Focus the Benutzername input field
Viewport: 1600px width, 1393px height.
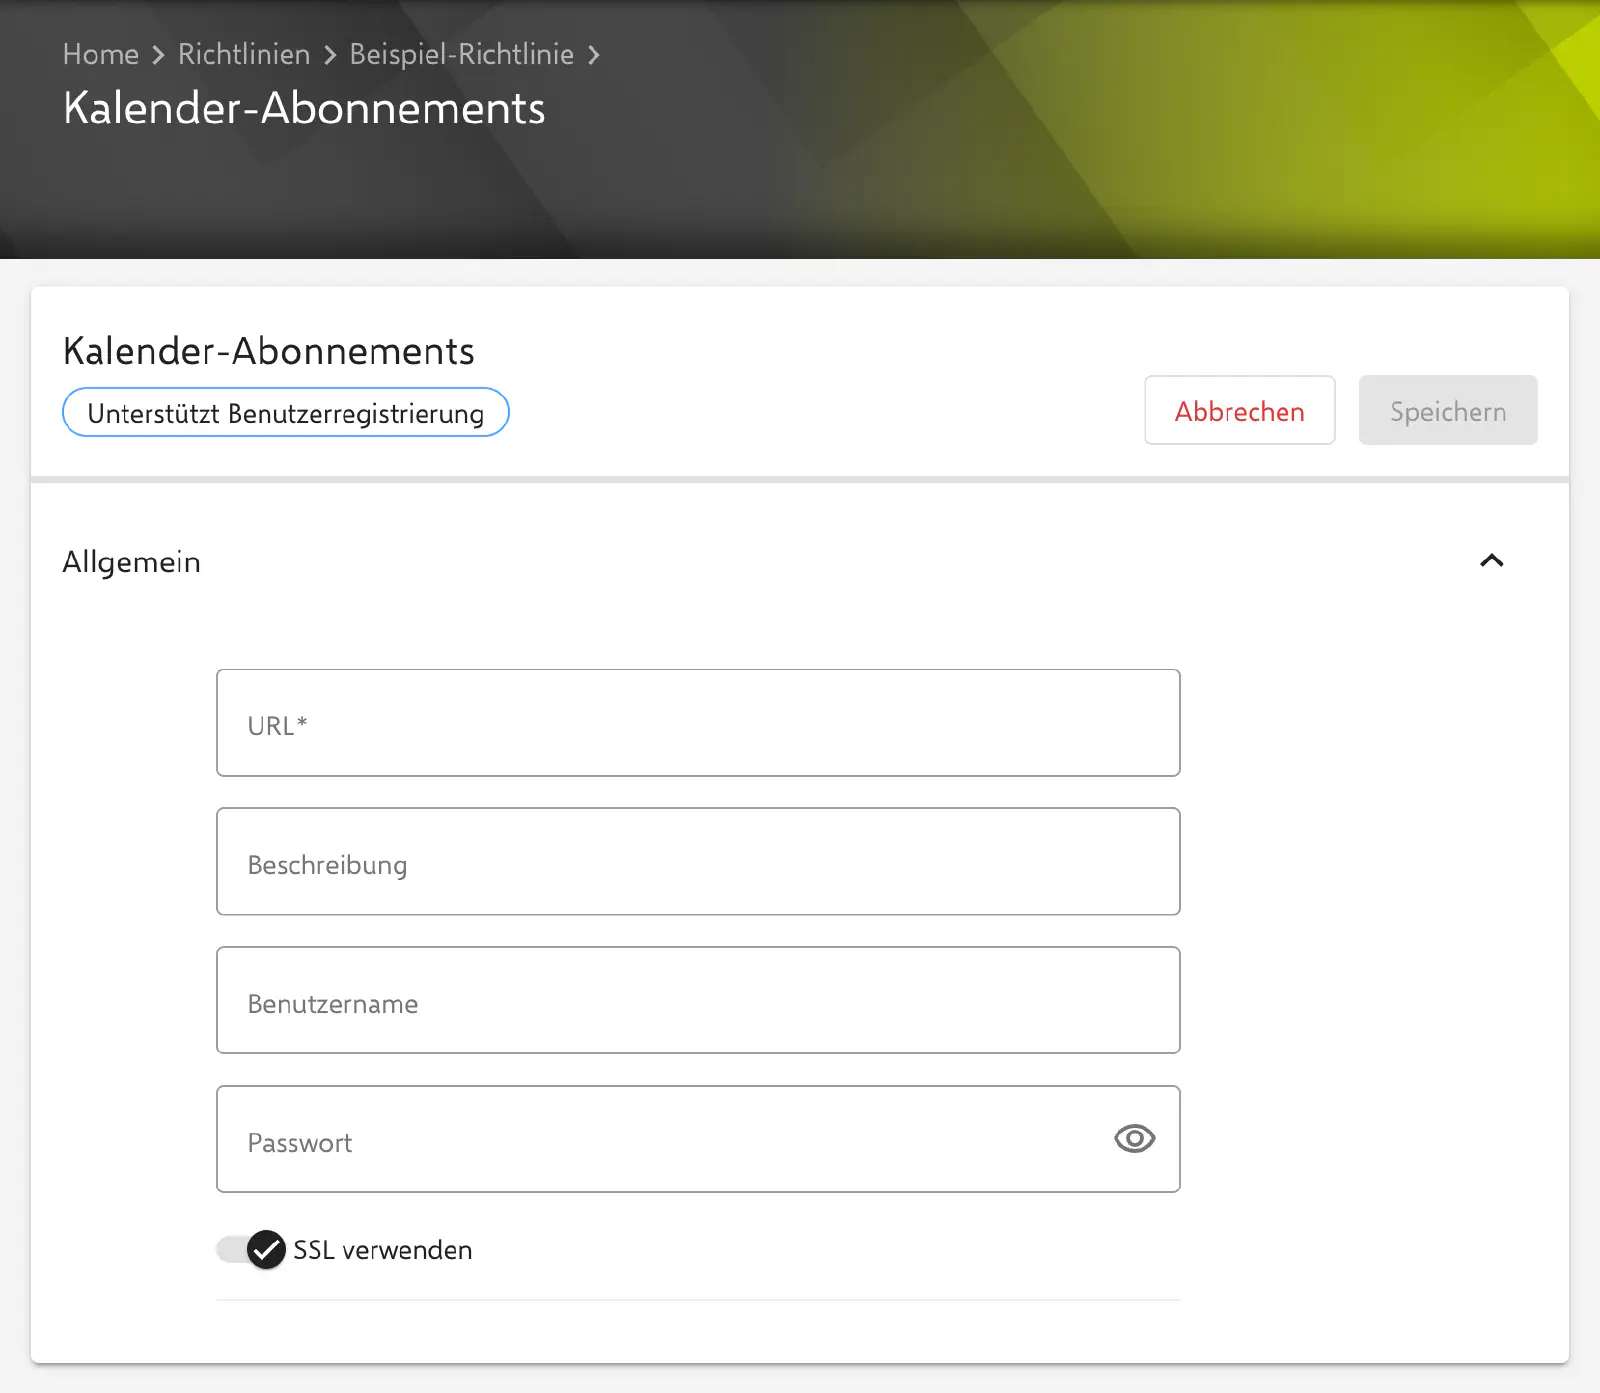[x=698, y=1000]
